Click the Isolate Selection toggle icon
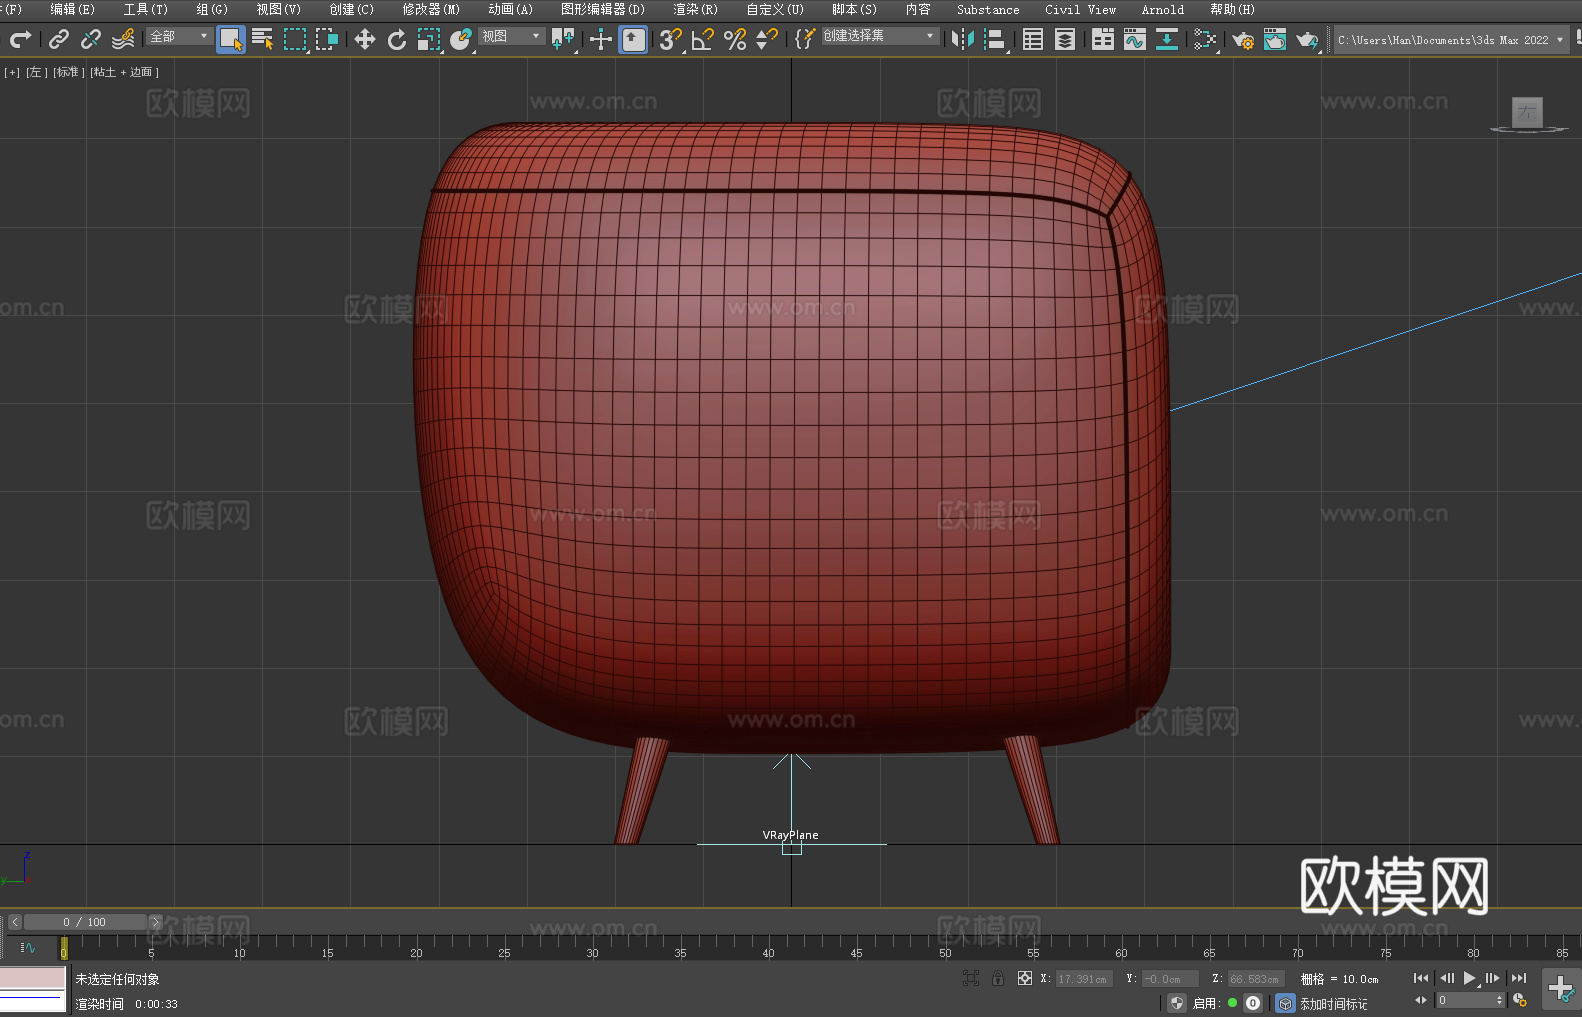This screenshot has width=1582, height=1017. (971, 979)
